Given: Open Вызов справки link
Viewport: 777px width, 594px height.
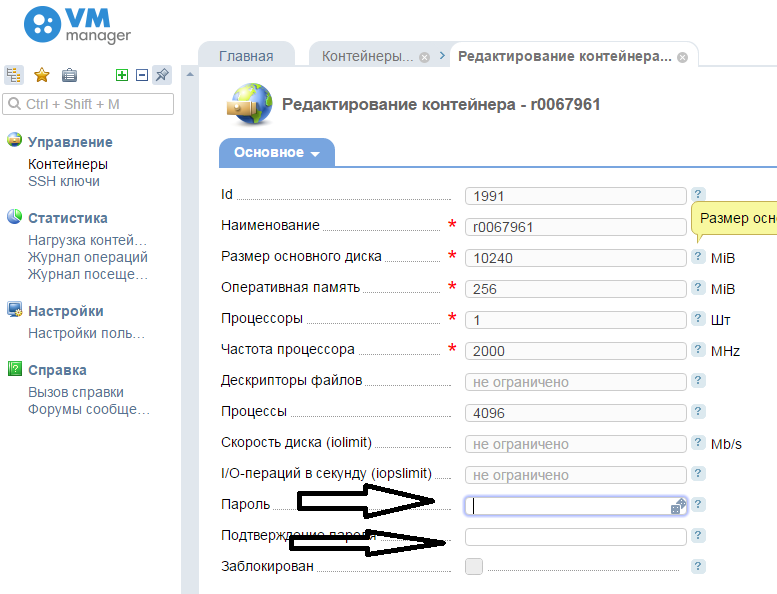Looking at the screenshot, I should 76,392.
